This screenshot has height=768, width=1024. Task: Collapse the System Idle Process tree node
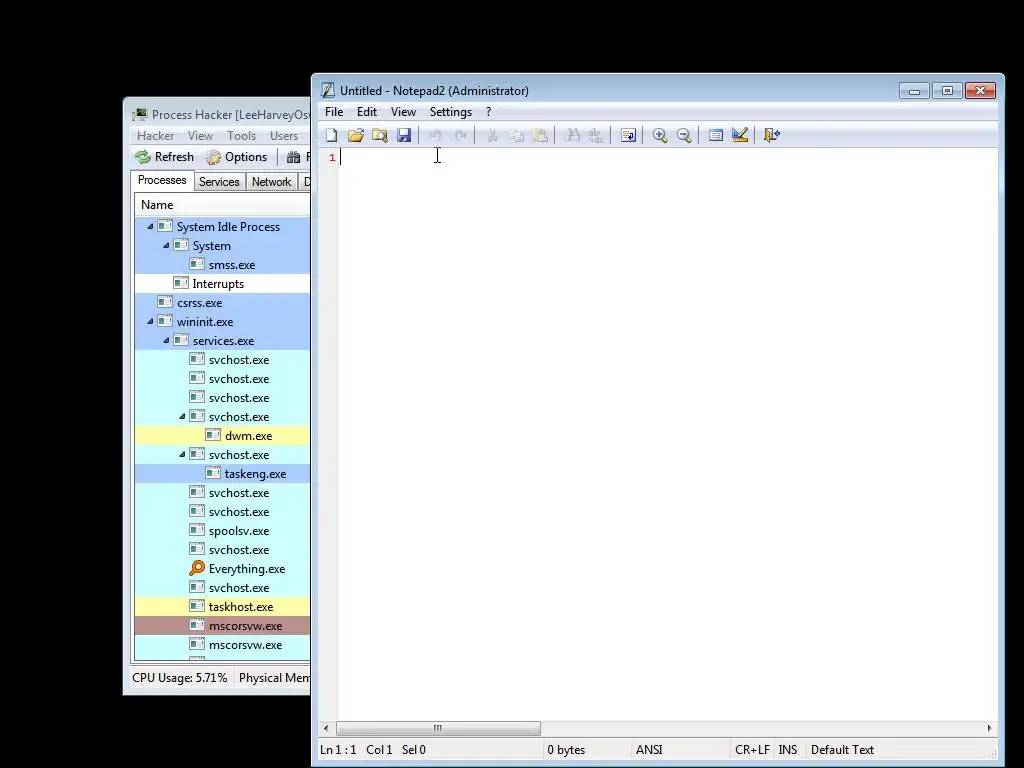150,227
